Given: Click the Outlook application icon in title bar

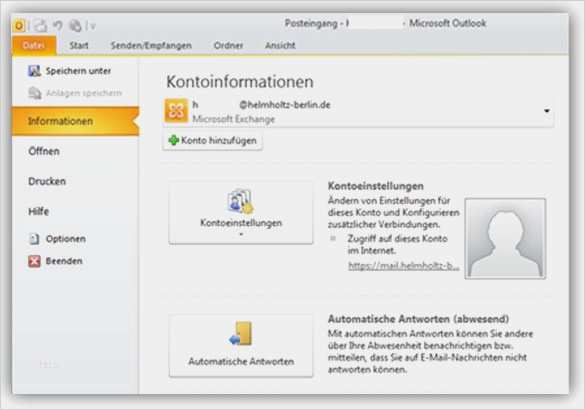Looking at the screenshot, I should (19, 26).
